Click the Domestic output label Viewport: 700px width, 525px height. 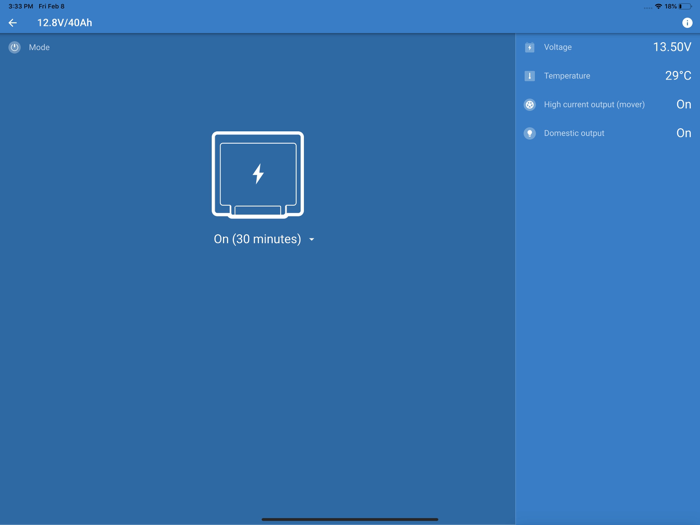pos(574,133)
